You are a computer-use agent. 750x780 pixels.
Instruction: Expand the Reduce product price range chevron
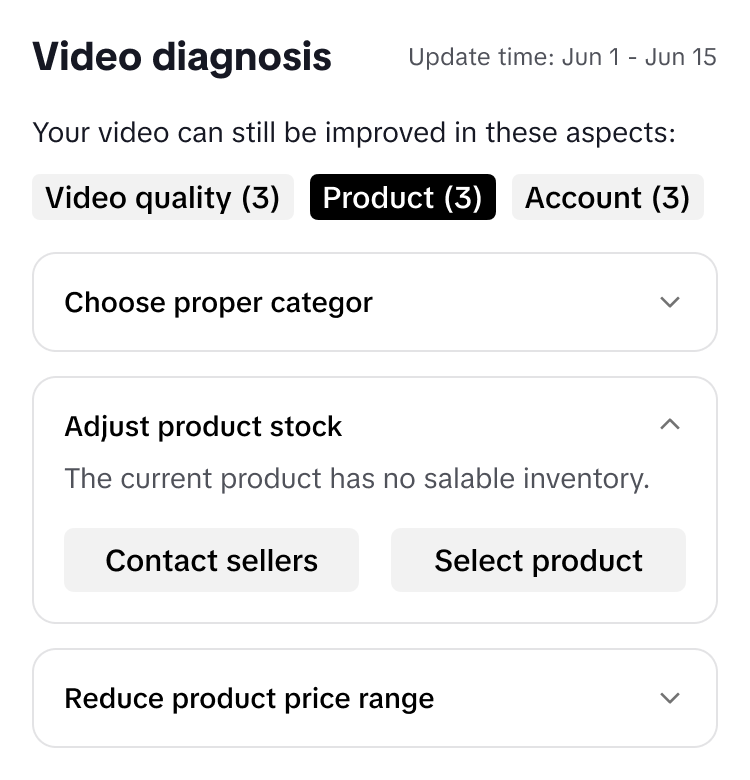pos(670,698)
